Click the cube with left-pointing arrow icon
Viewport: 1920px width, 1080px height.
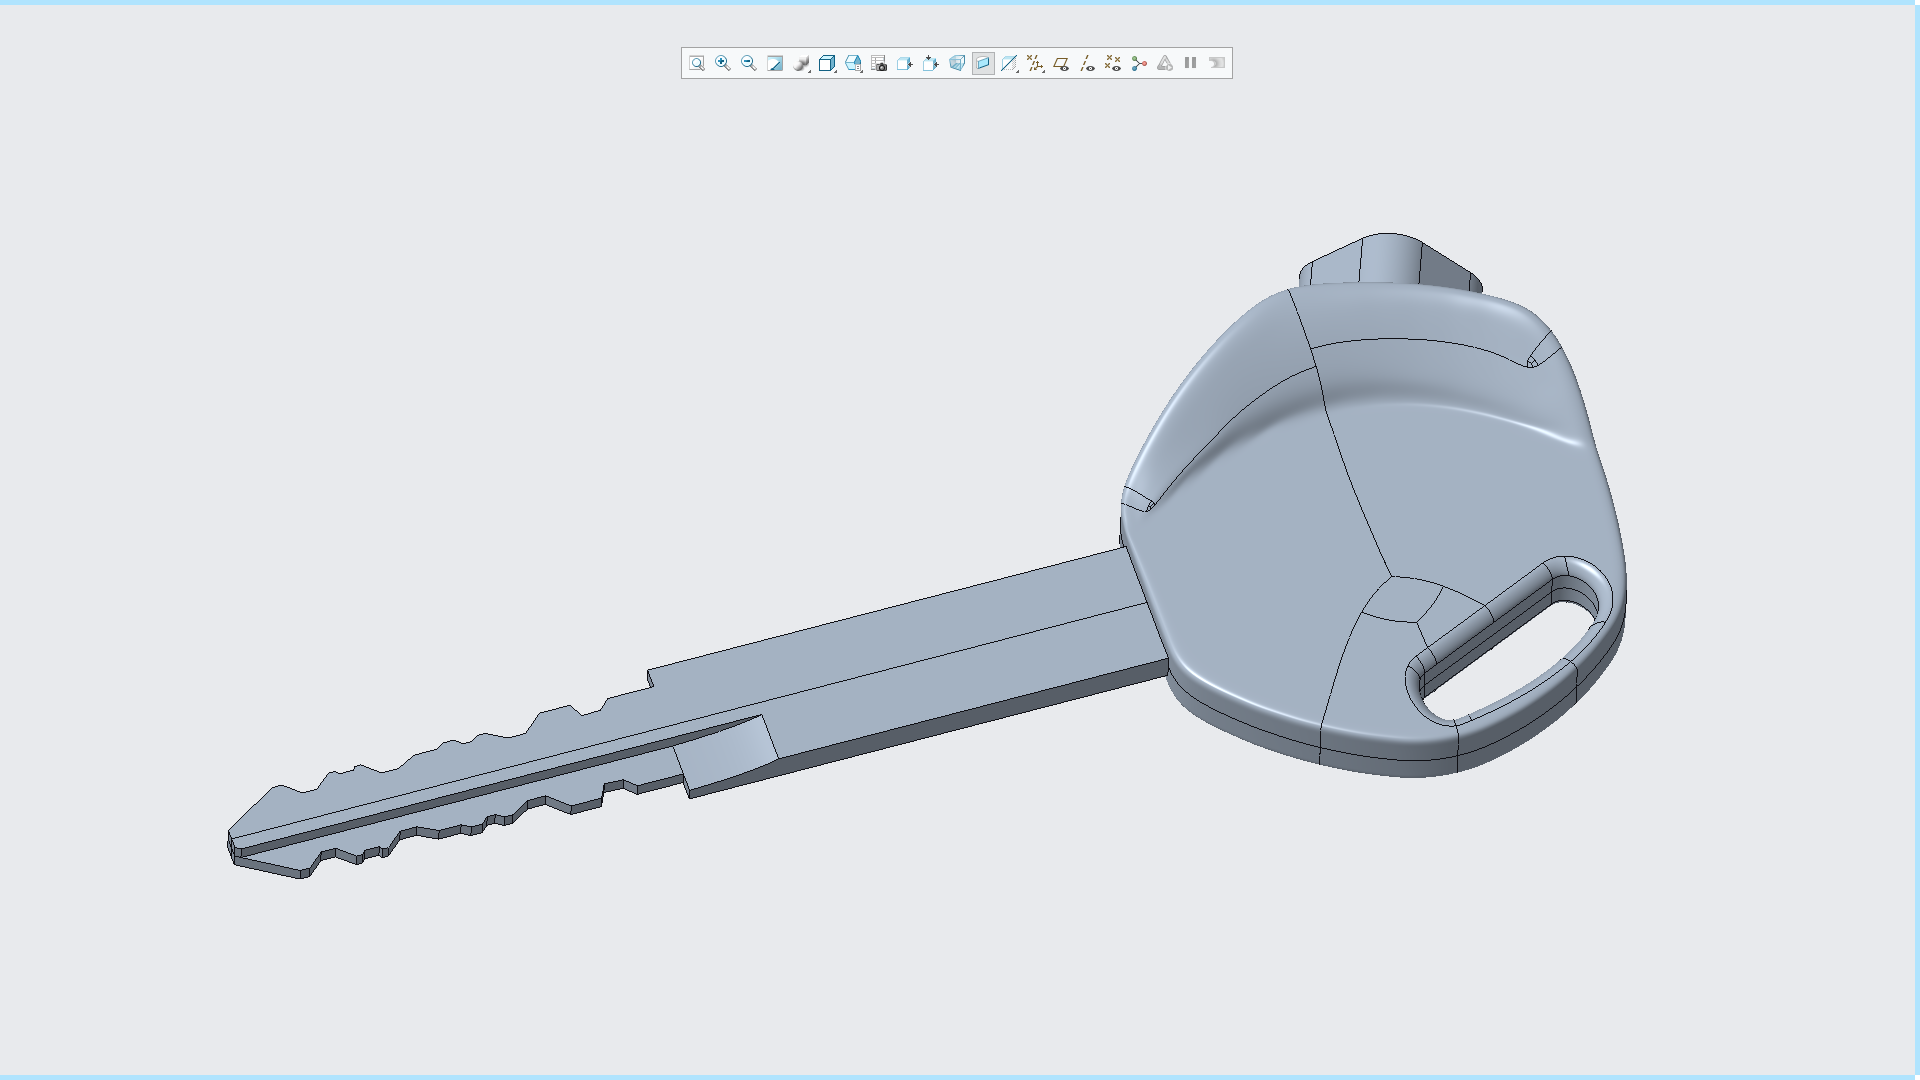click(905, 63)
